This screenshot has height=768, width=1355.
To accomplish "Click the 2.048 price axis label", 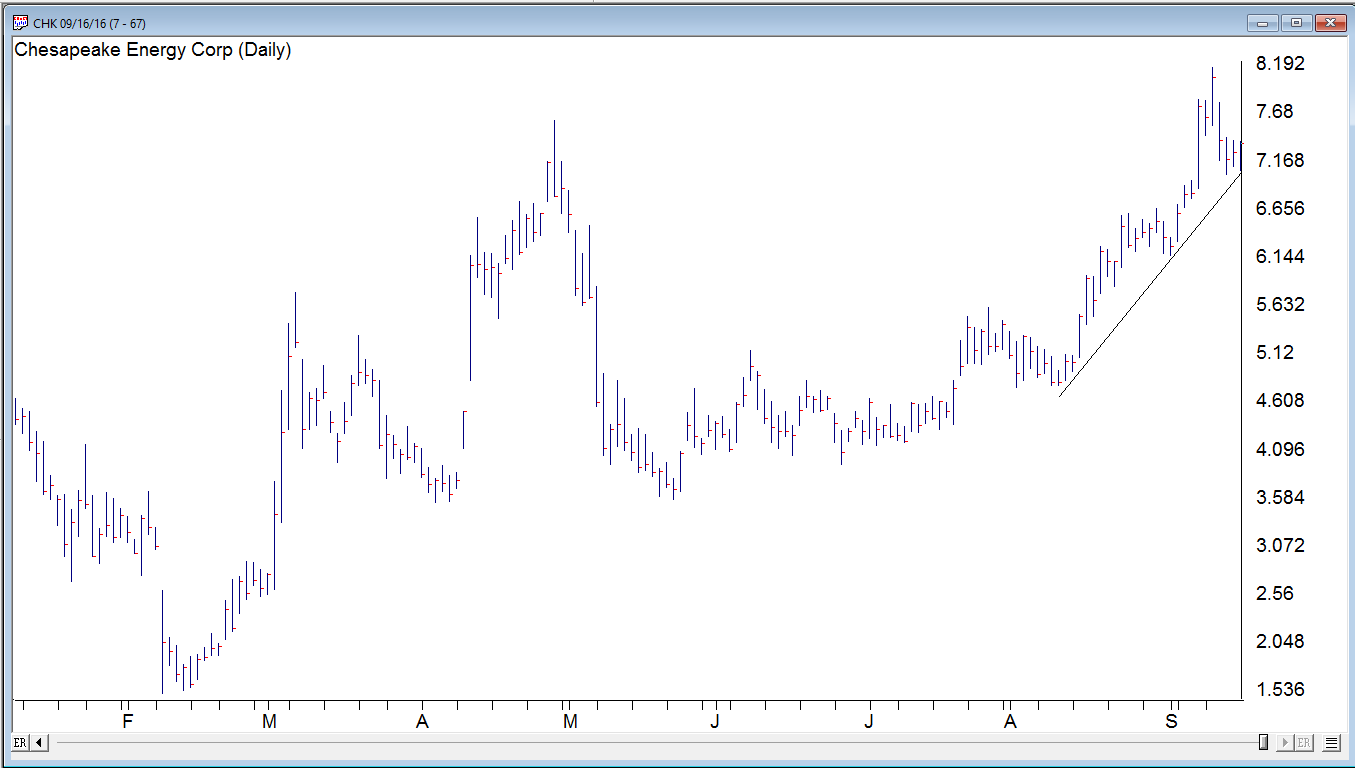I will (1280, 641).
